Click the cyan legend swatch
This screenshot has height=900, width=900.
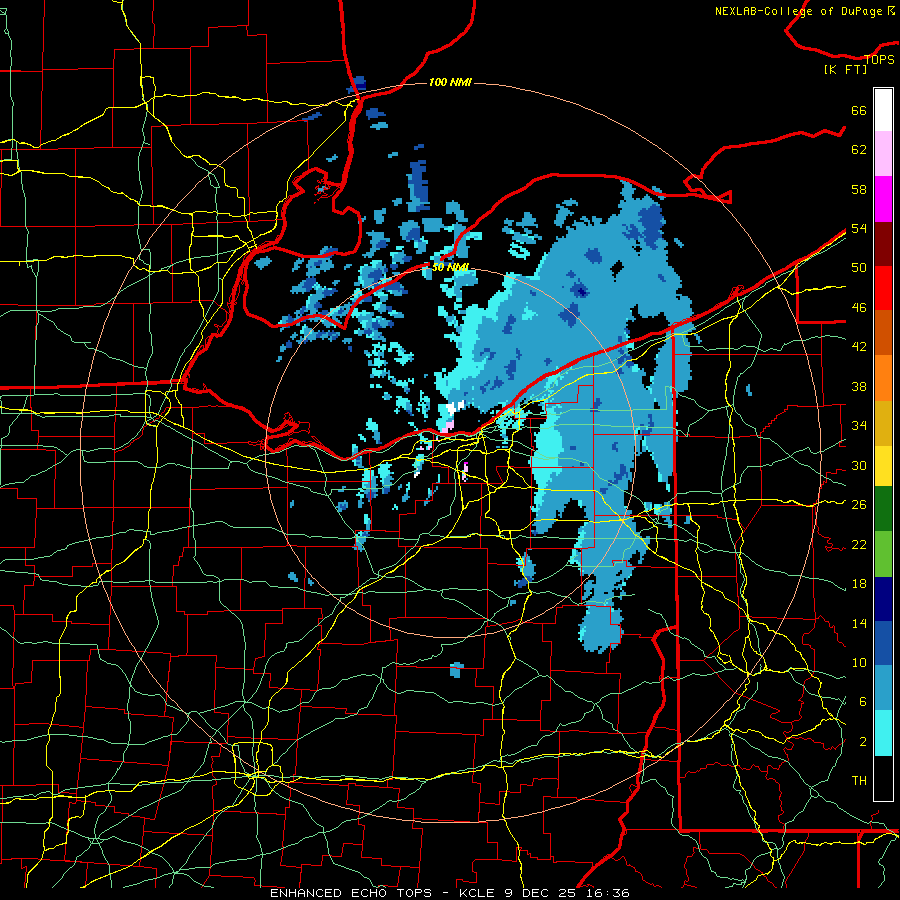click(883, 733)
